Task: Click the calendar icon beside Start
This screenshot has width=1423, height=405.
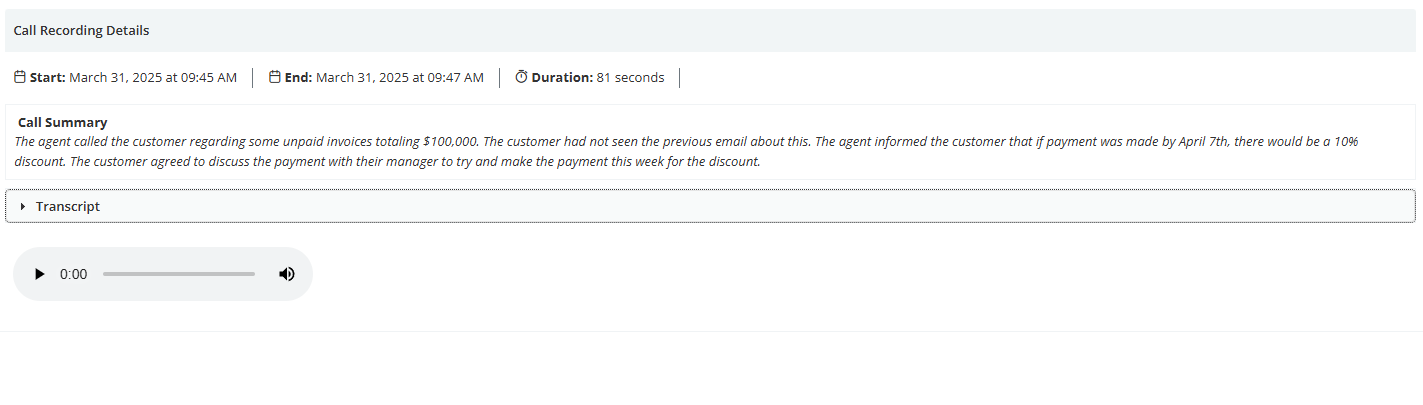Action: (19, 77)
